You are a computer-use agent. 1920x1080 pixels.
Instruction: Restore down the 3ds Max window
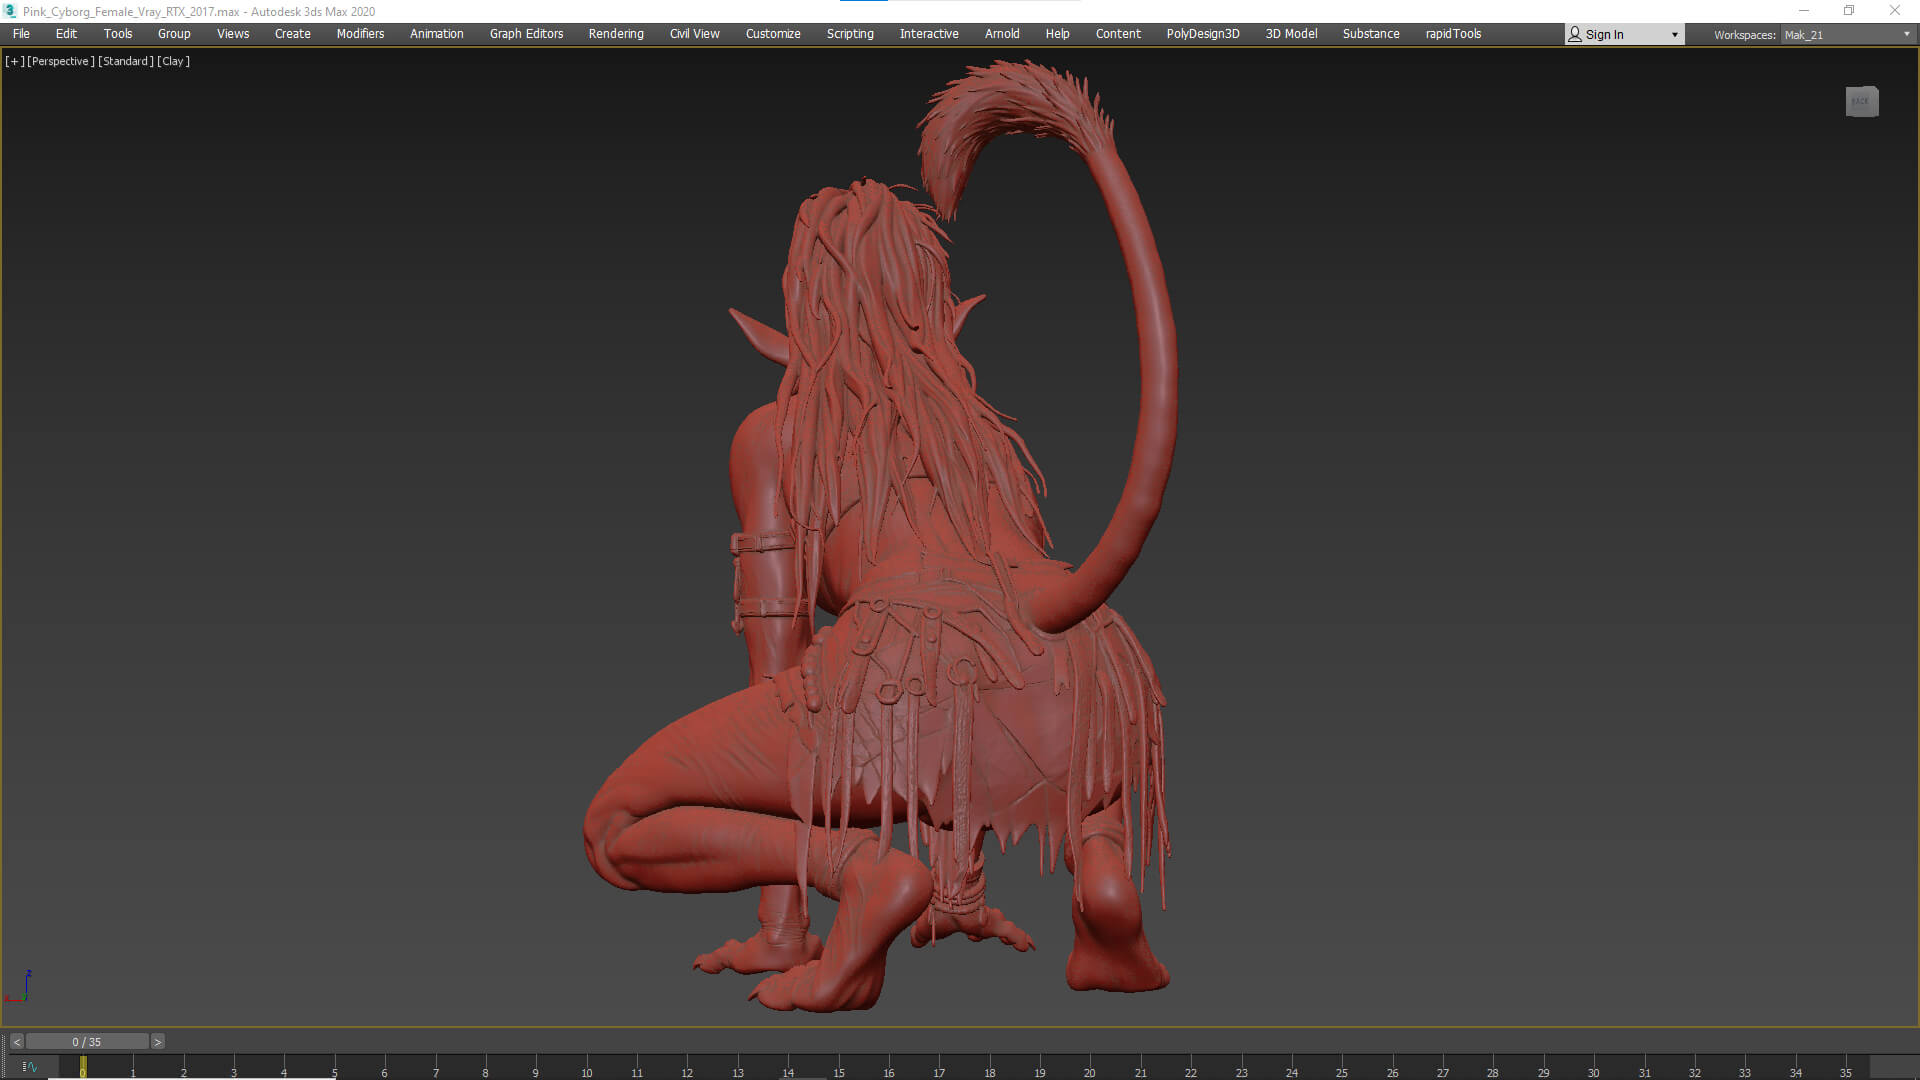tap(1849, 11)
